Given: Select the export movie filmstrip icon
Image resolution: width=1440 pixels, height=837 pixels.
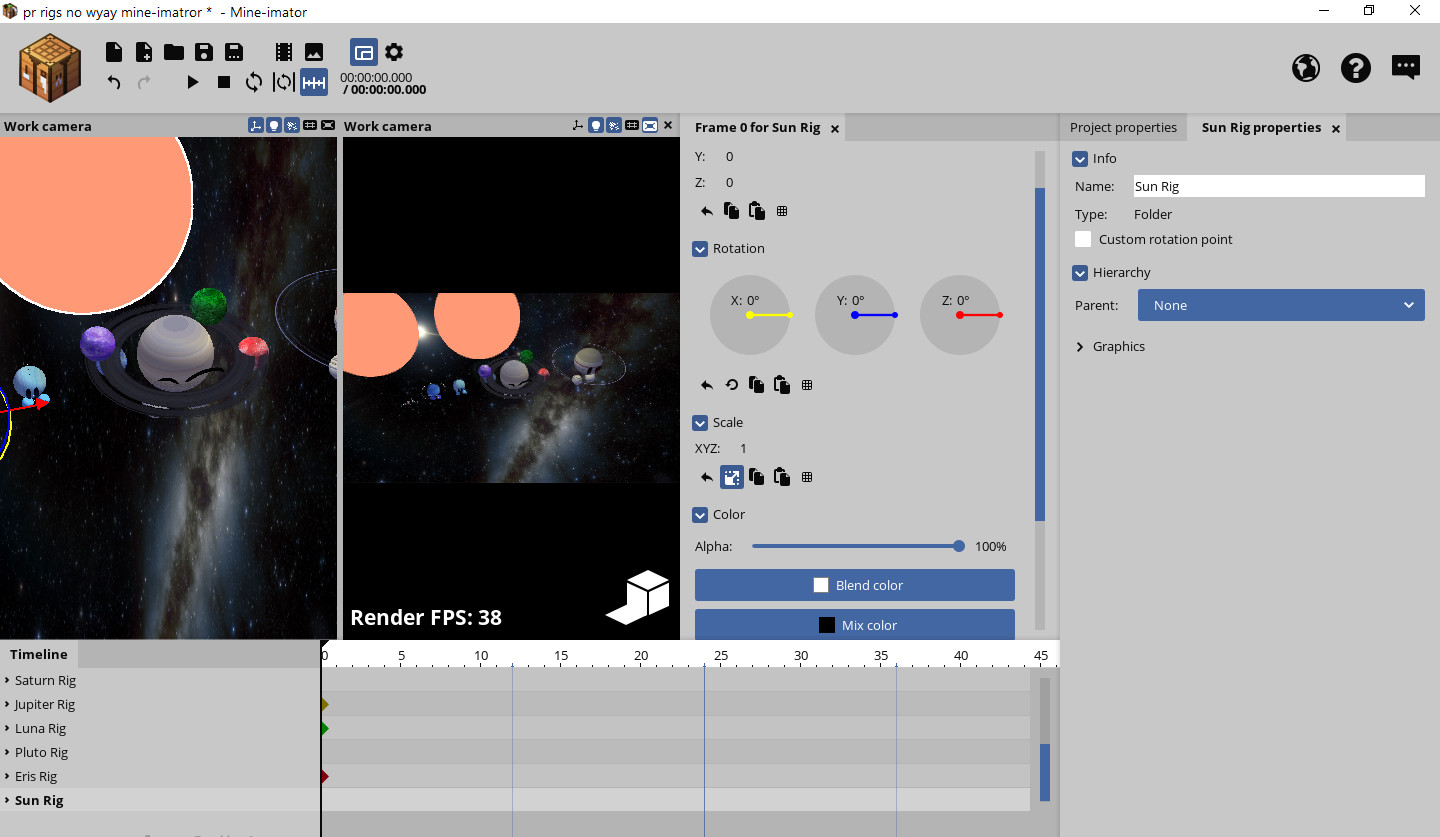Looking at the screenshot, I should pos(283,51).
